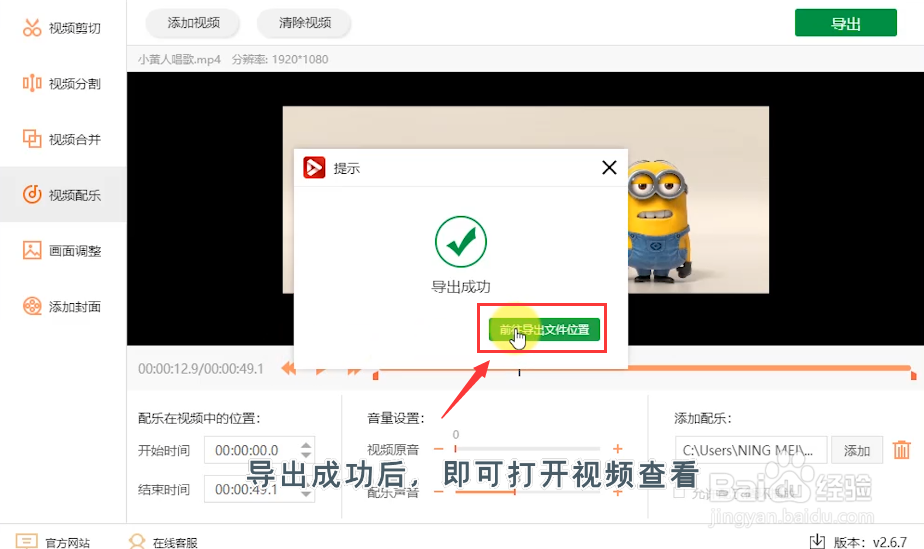Click the timeline playhead marker
Screen dimensions: 924x549
pyautogui.click(x=519, y=372)
